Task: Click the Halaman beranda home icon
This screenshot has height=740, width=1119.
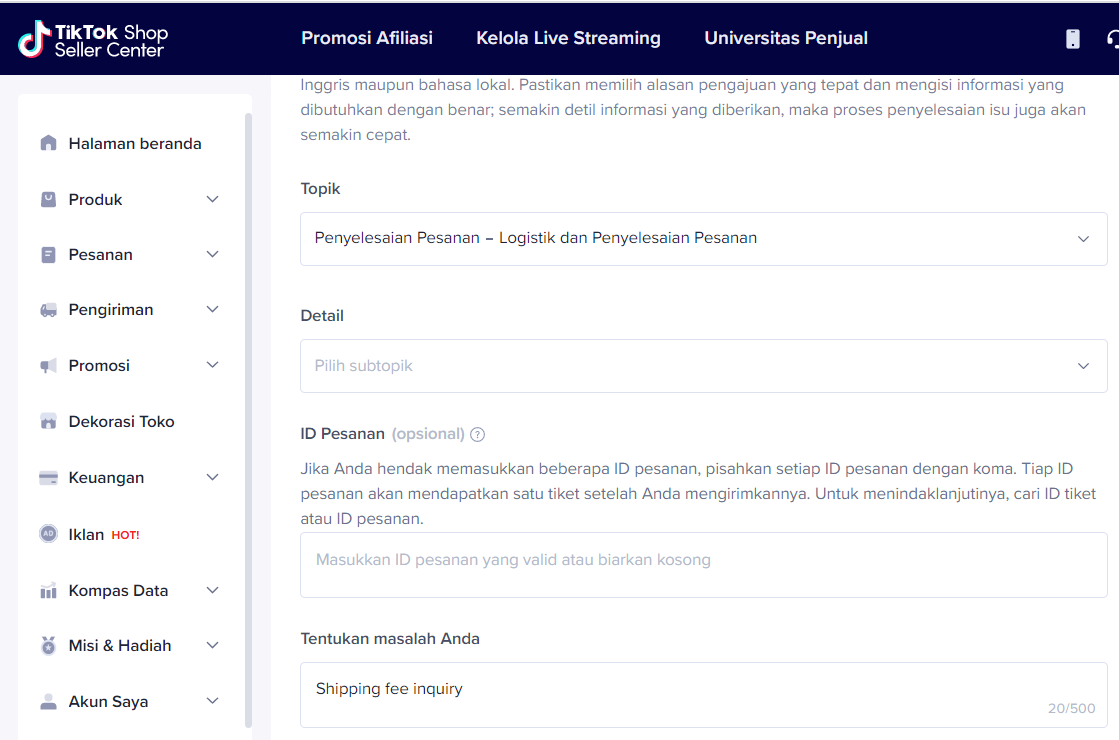Action: (x=48, y=143)
